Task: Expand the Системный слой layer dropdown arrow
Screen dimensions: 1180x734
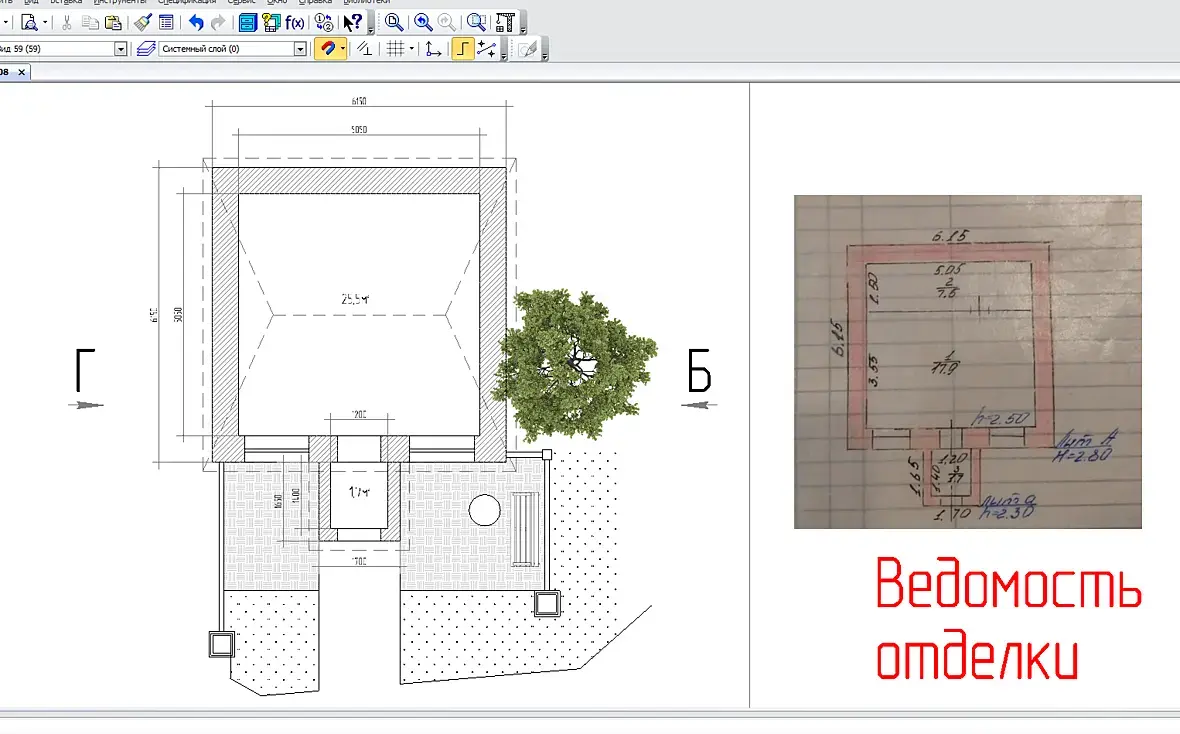Action: [300, 49]
